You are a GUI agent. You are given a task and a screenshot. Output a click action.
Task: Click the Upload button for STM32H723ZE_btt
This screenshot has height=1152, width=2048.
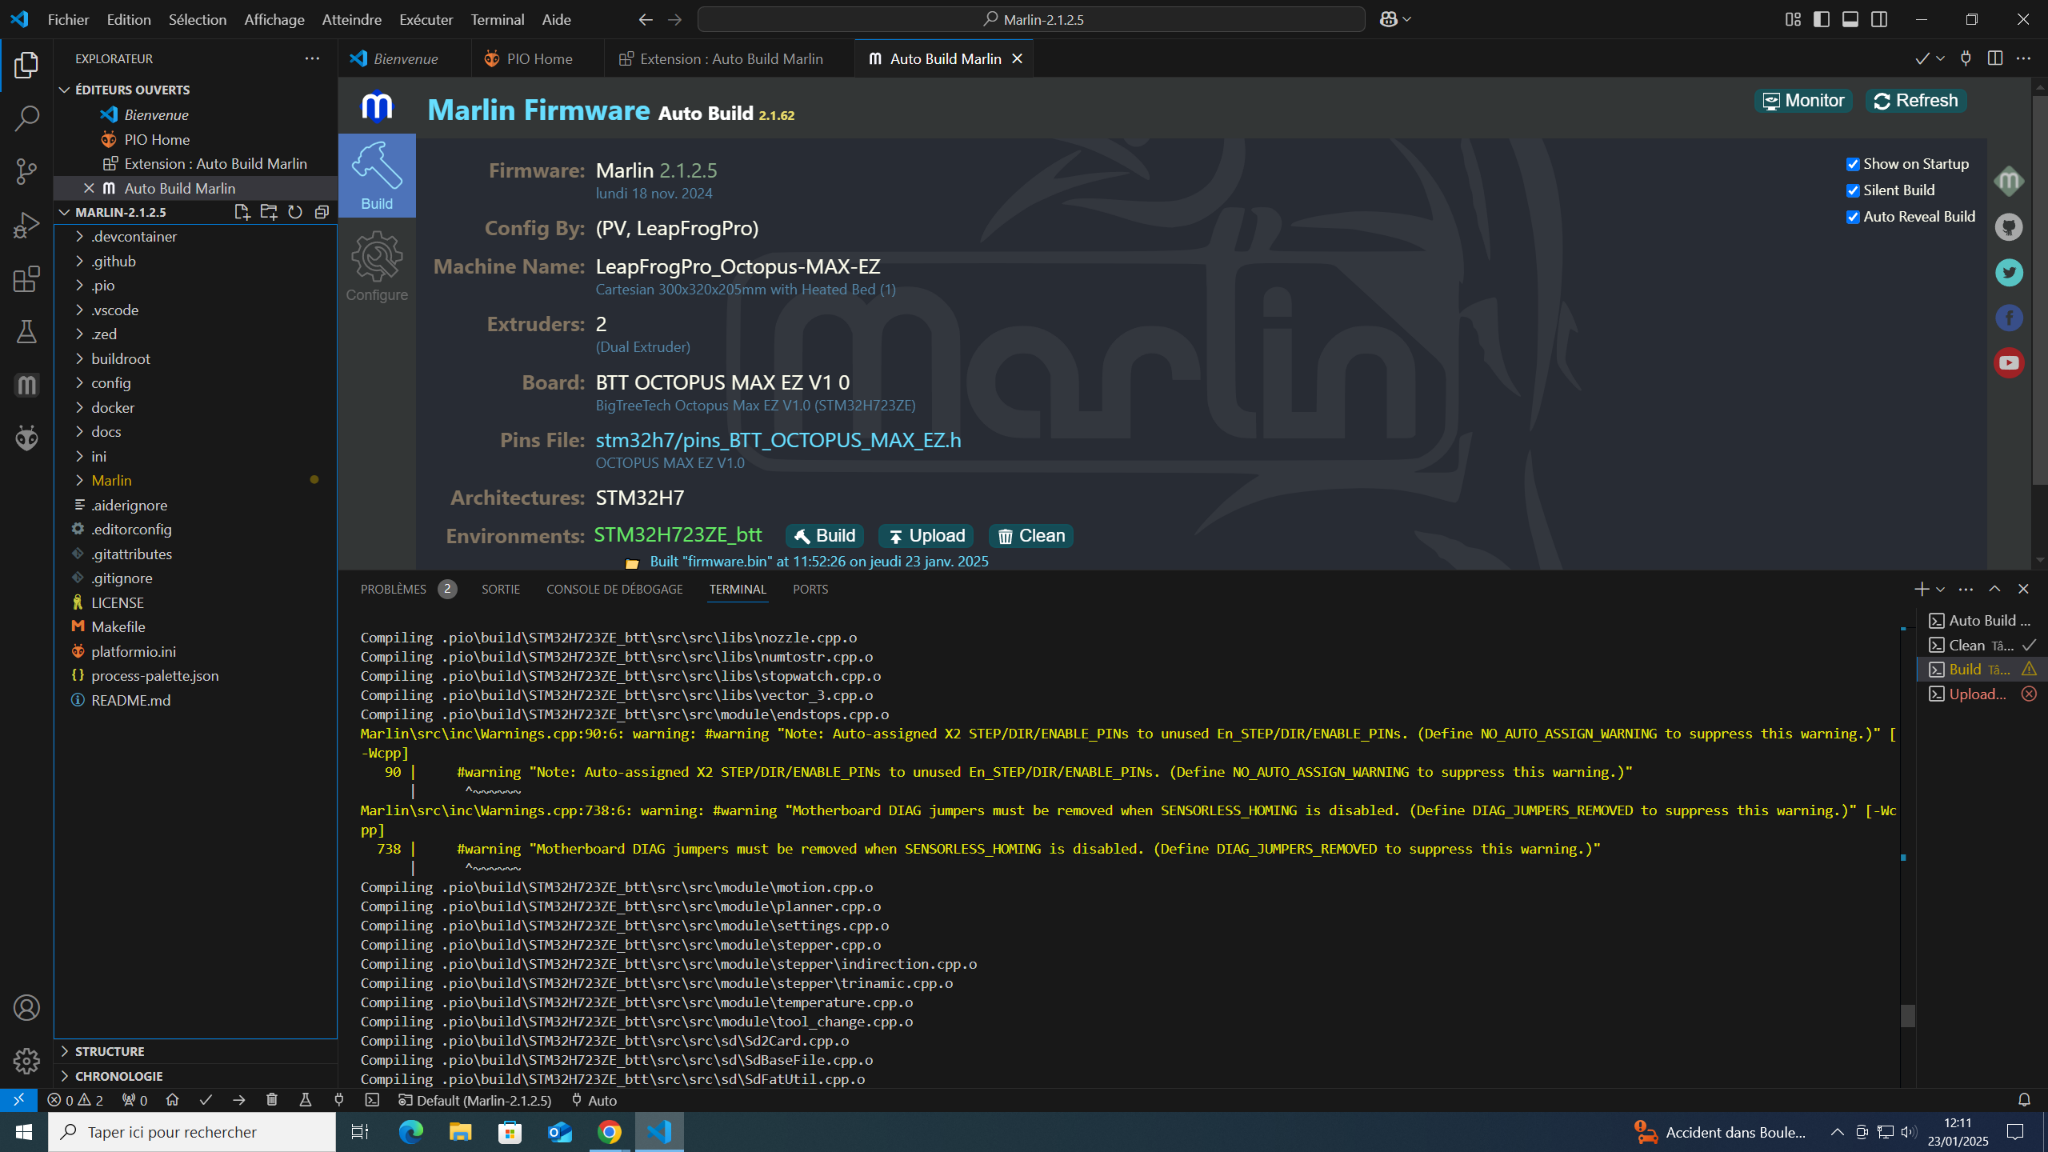point(926,536)
